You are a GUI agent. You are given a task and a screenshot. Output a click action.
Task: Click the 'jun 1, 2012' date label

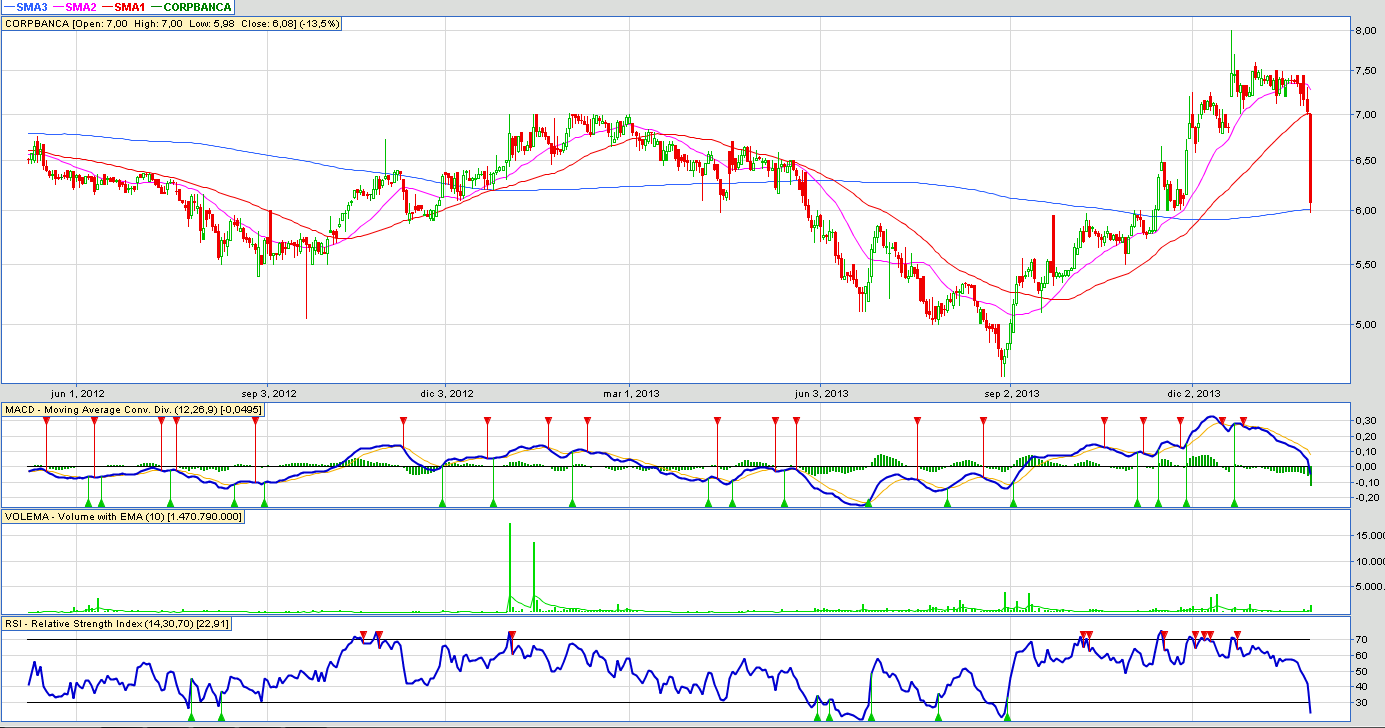point(77,393)
